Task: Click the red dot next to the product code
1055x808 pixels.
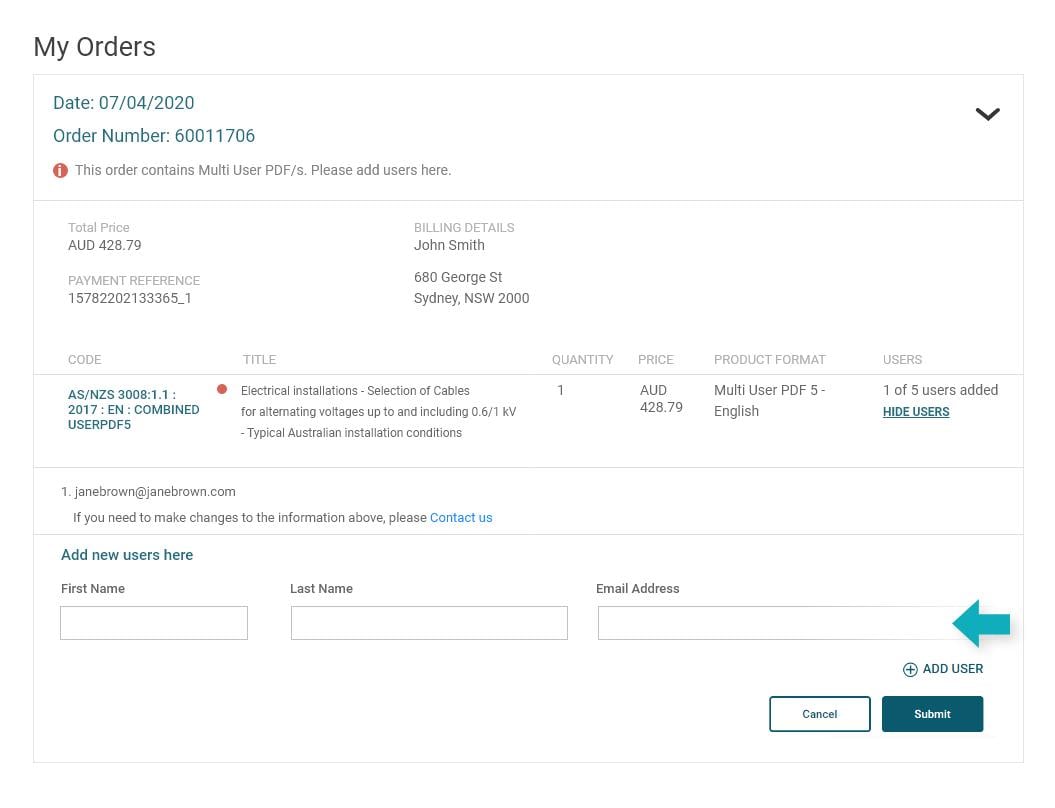Action: 224,390
